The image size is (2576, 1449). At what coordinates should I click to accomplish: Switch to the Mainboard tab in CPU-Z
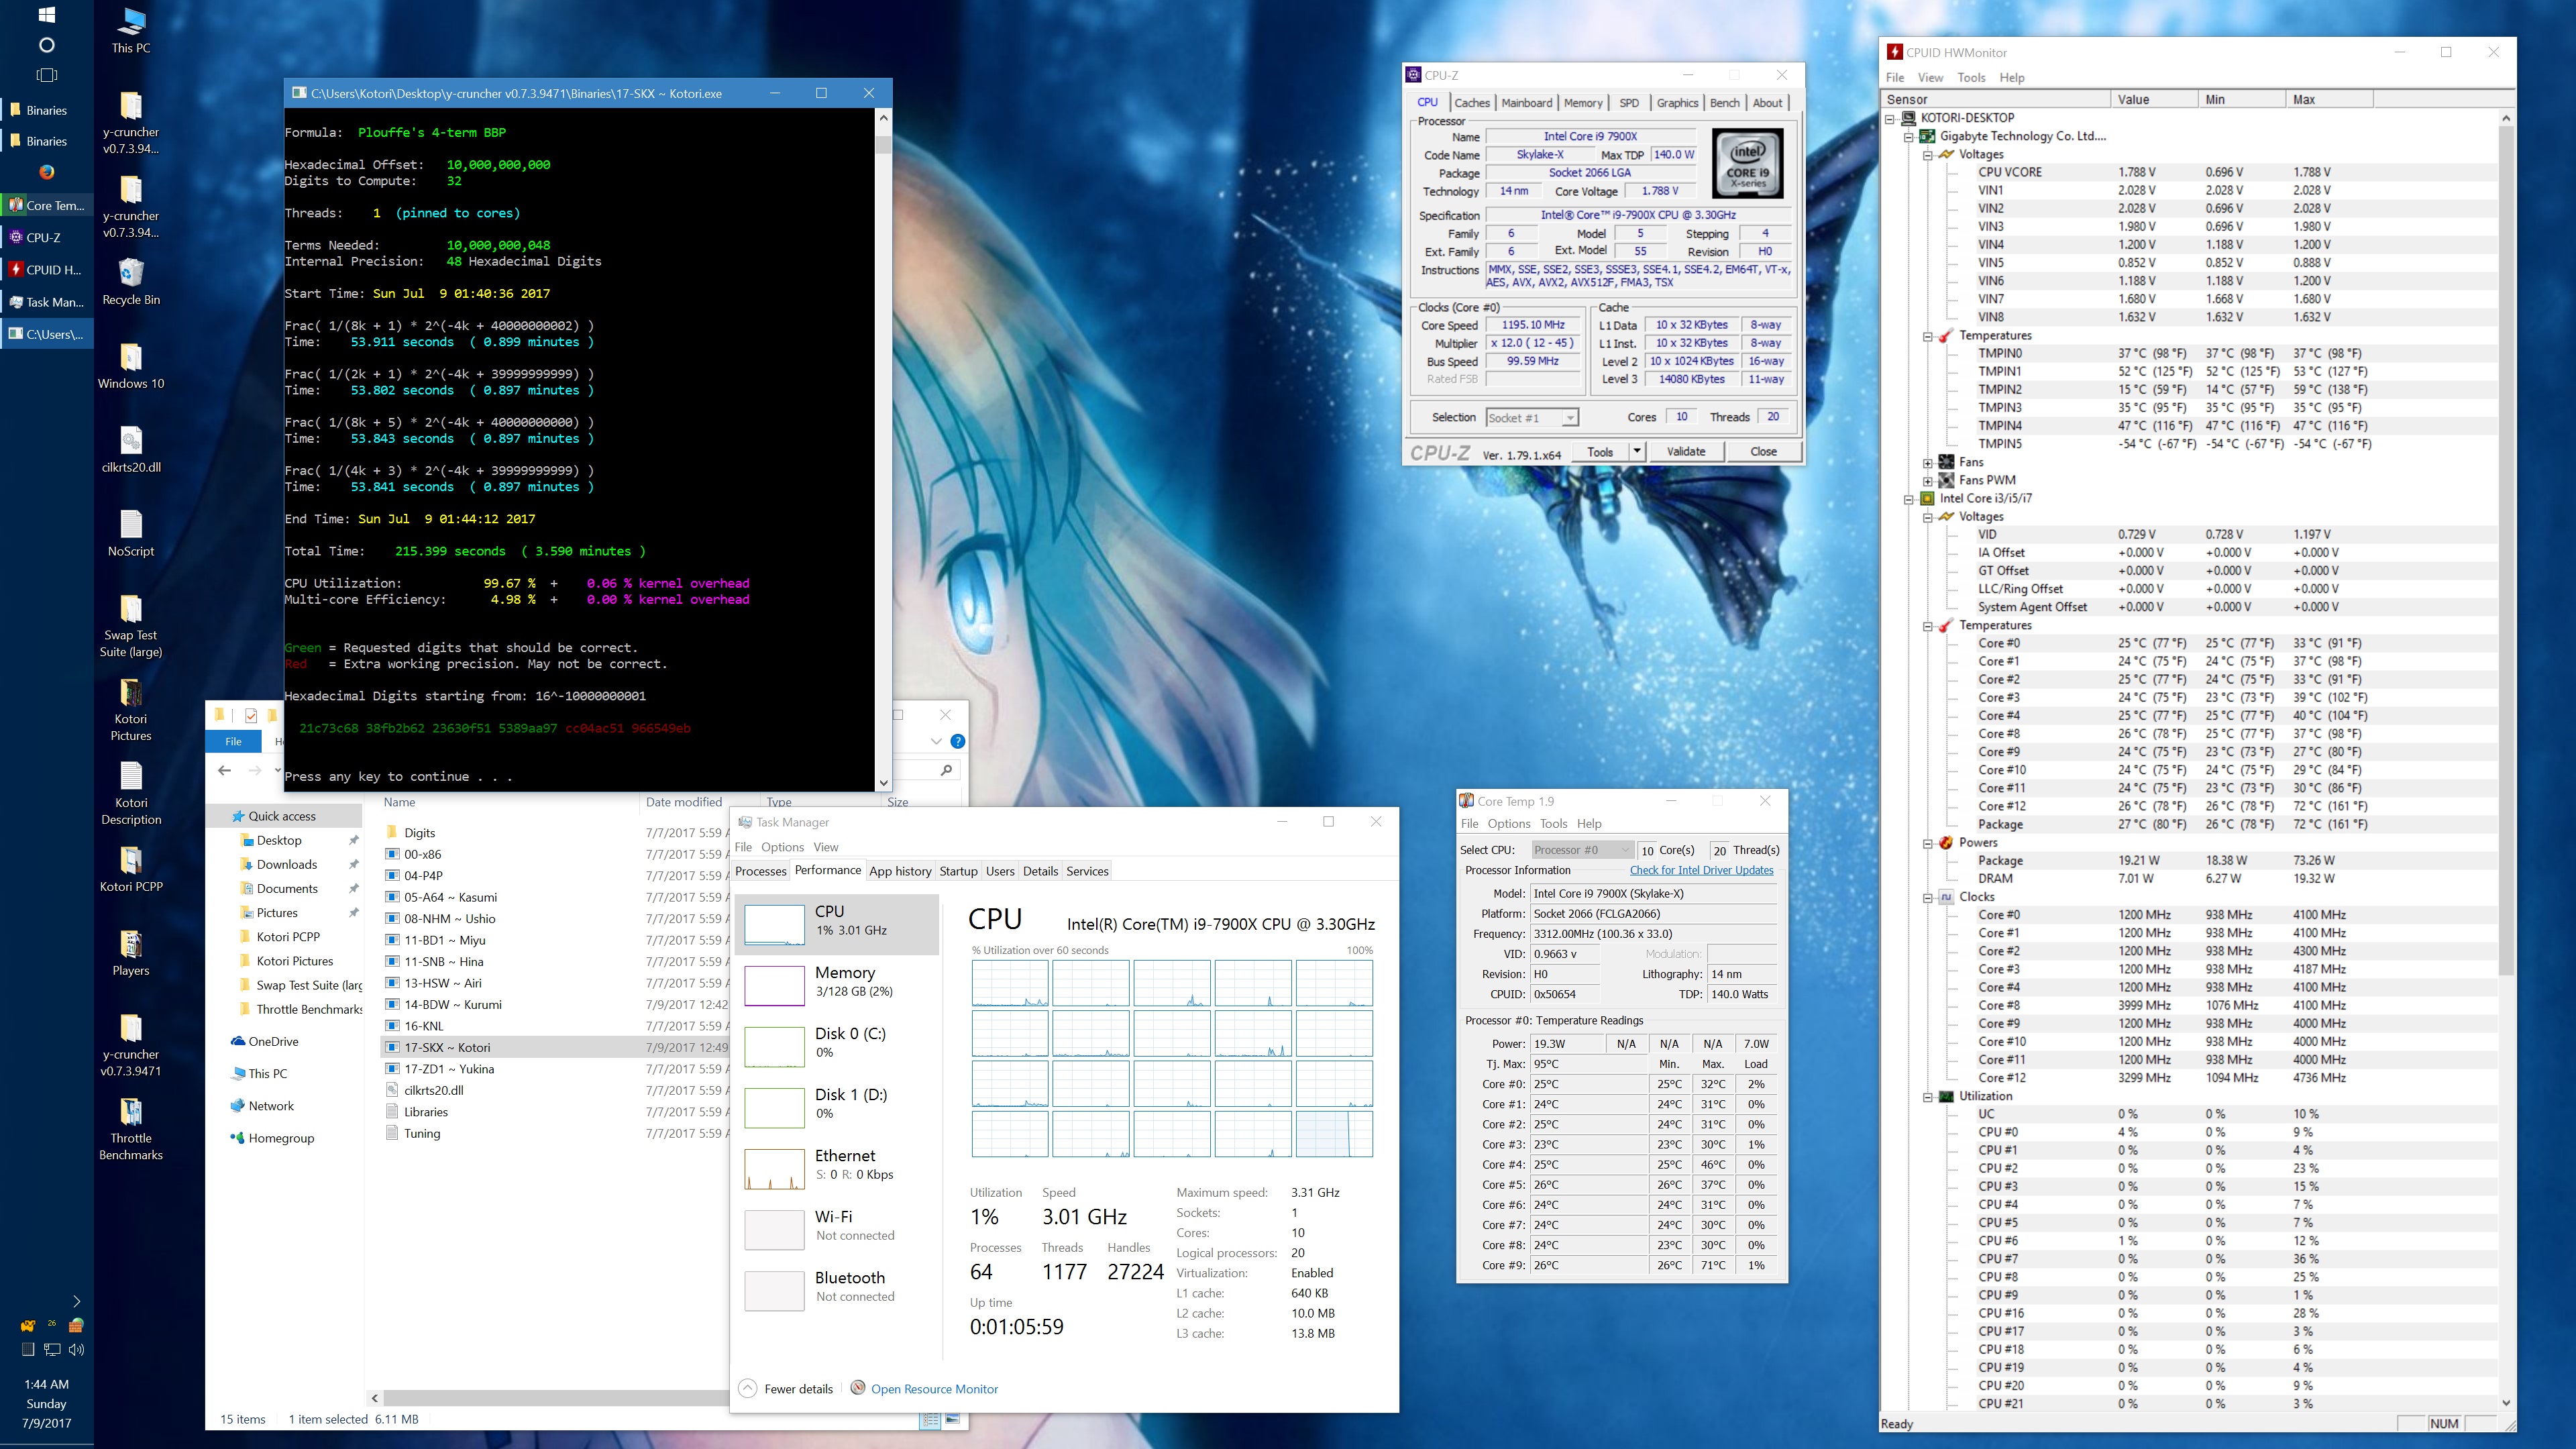[x=1526, y=102]
